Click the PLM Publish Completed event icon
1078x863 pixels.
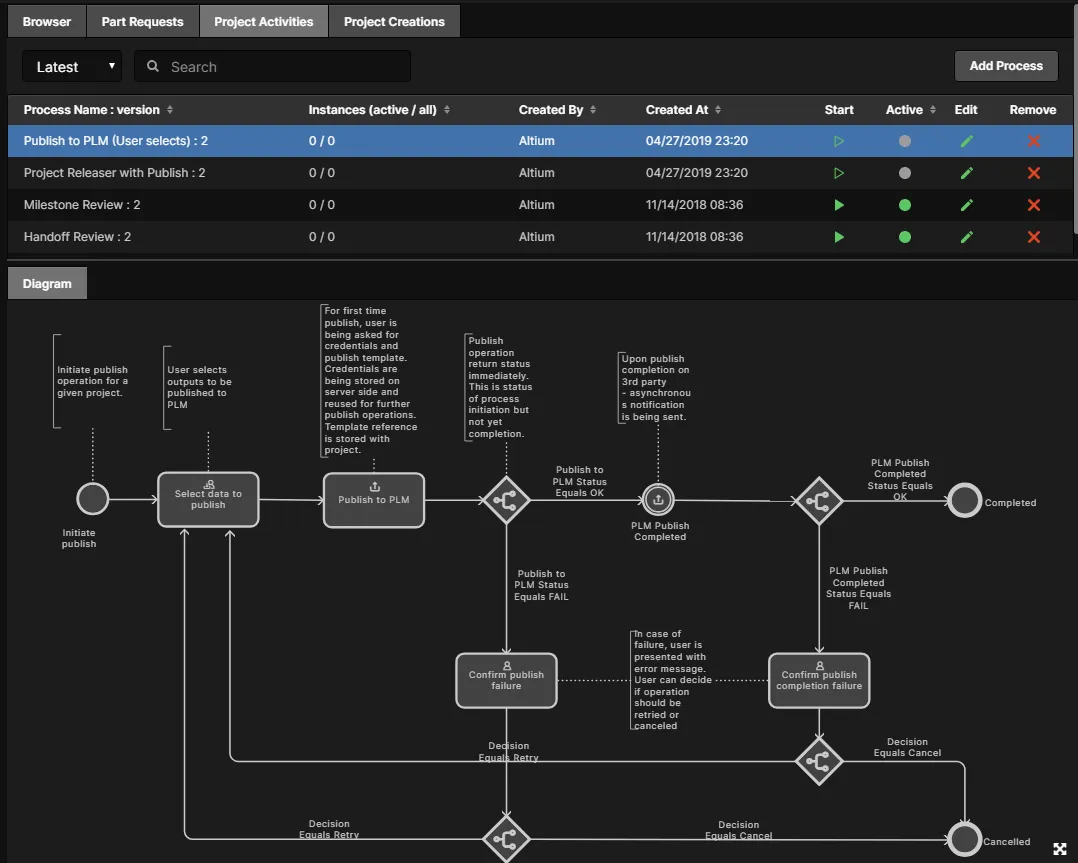(x=658, y=500)
